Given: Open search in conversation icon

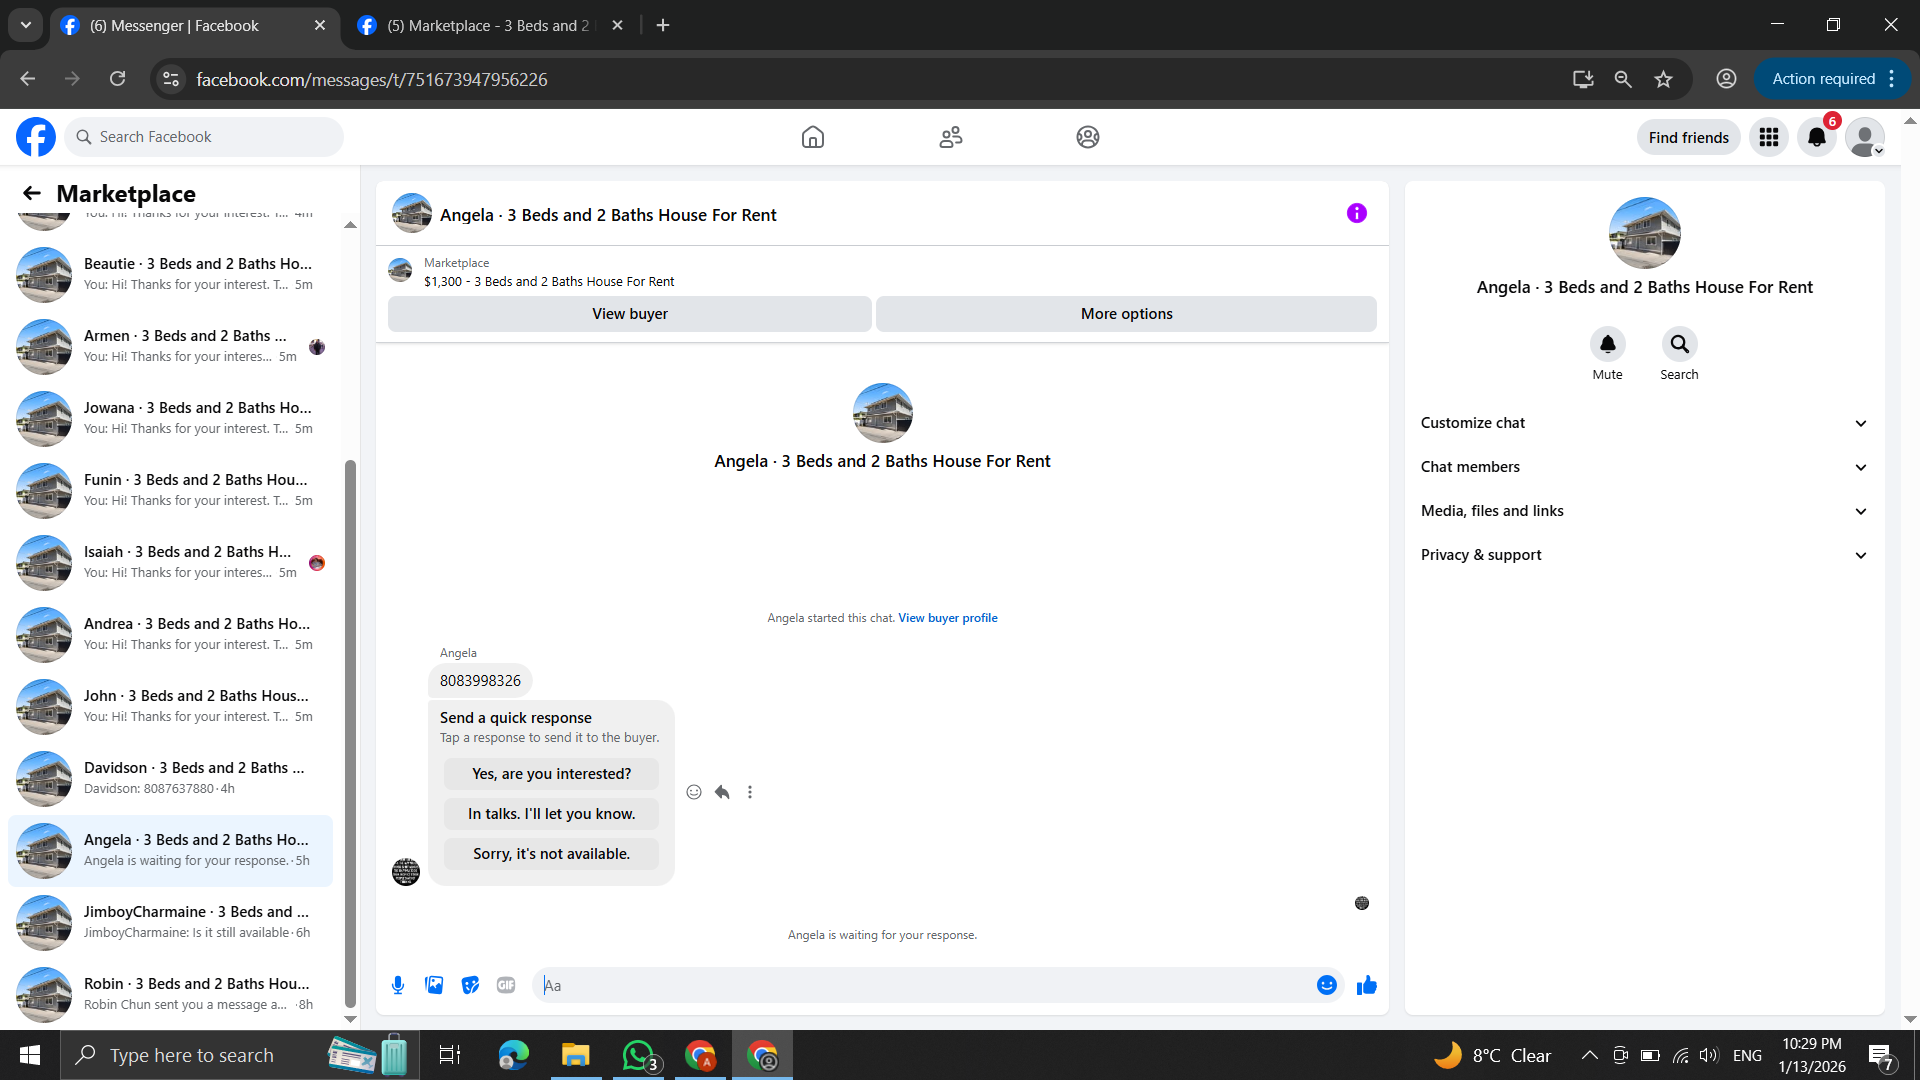Looking at the screenshot, I should [x=1679, y=344].
